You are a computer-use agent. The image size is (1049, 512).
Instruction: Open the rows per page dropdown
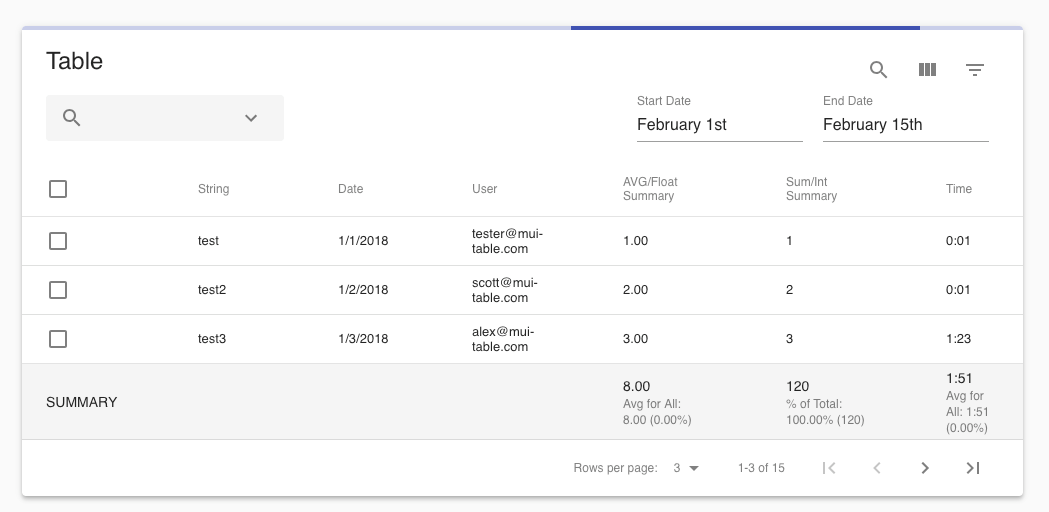686,468
